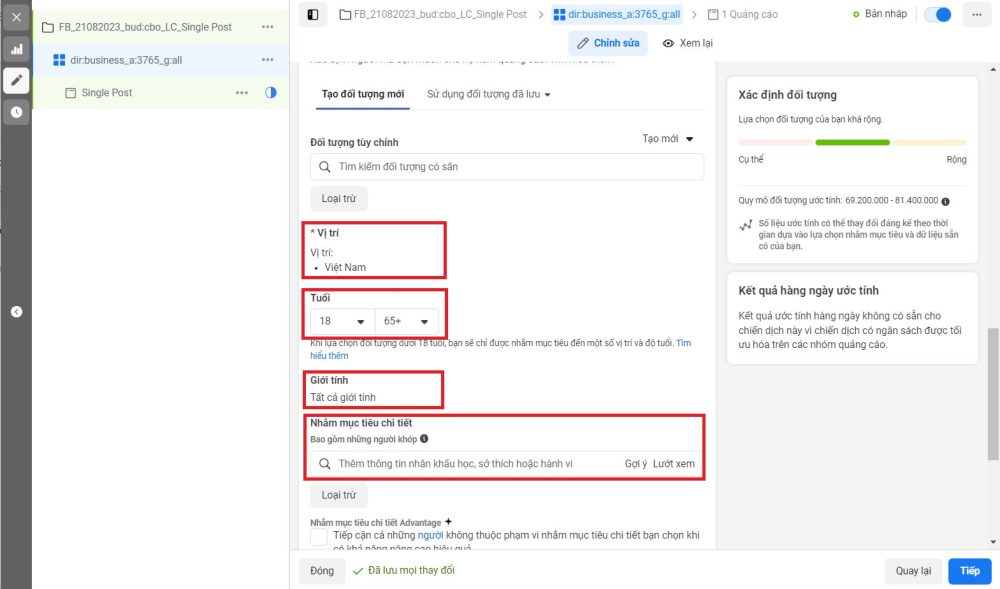1000x589 pixels.
Task: Click the info icon beside Bao gồm những người khớp
Action: [x=424, y=439]
